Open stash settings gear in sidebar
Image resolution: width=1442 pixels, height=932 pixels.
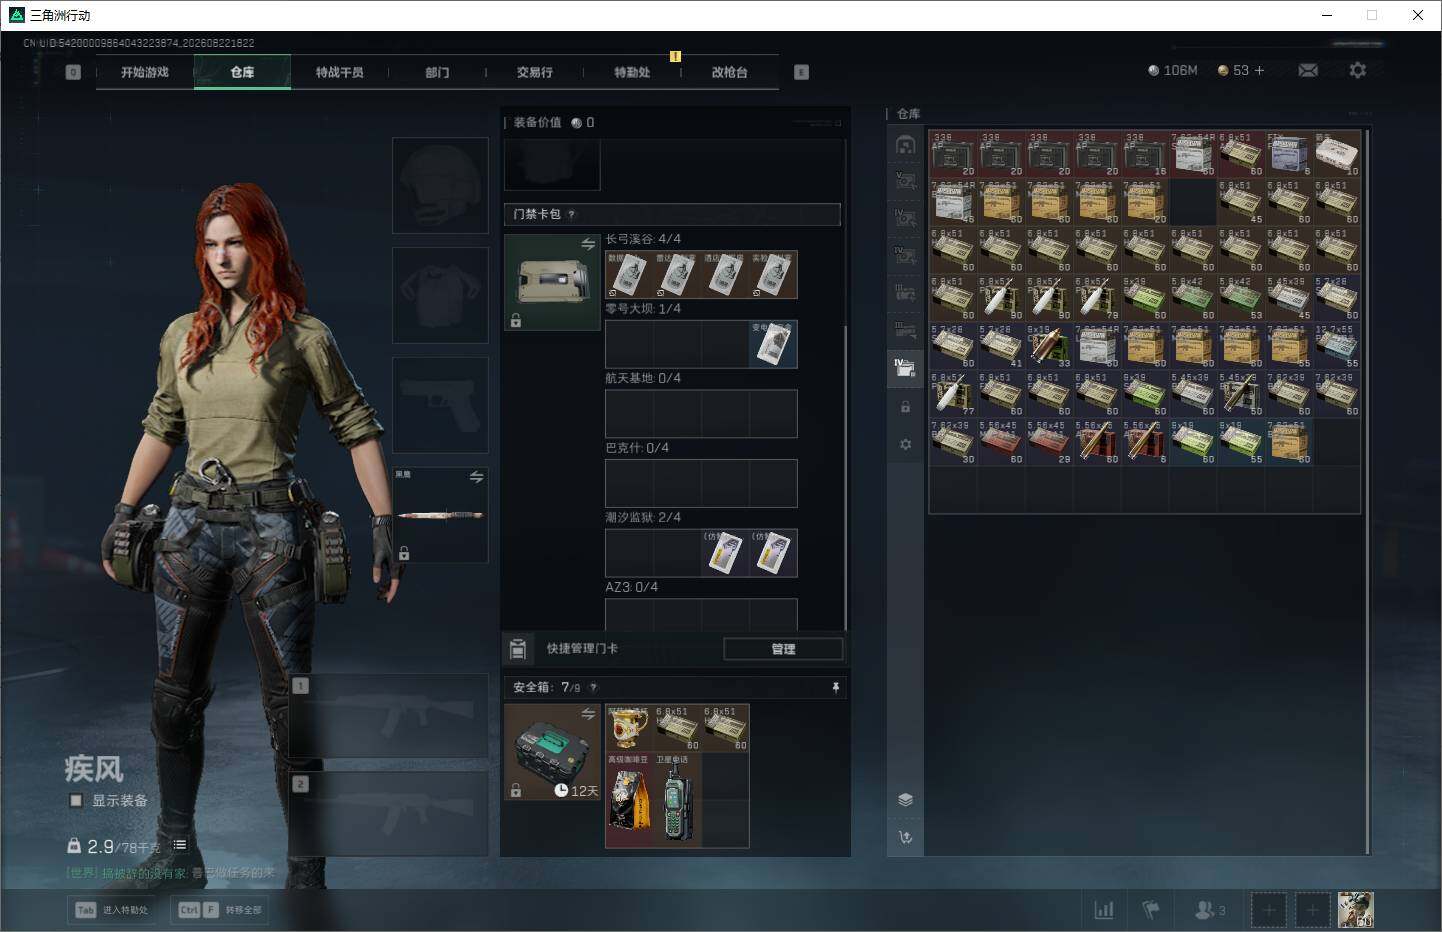coord(905,444)
